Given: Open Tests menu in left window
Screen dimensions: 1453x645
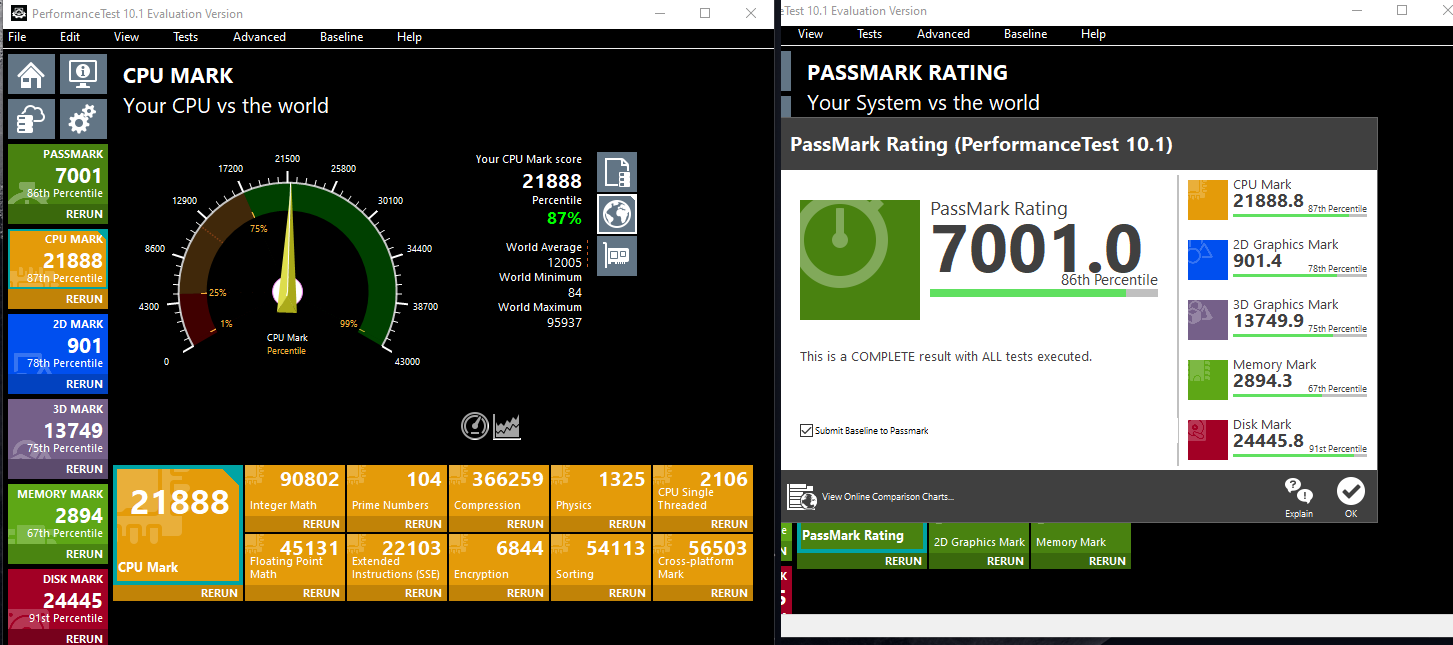Looking at the screenshot, I should point(186,37).
